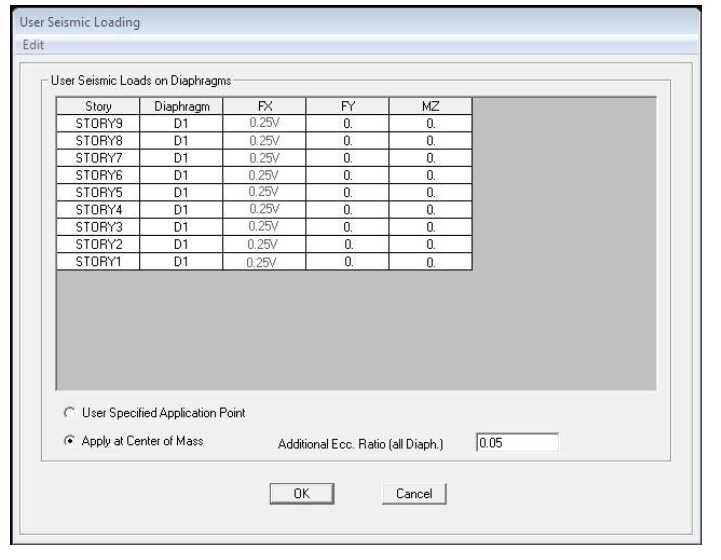Select the STORY8 row label
721x560 pixels.
98,141
